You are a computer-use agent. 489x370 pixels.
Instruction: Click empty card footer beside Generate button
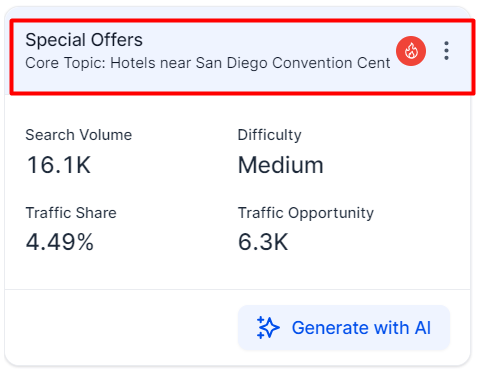click(x=120, y=328)
